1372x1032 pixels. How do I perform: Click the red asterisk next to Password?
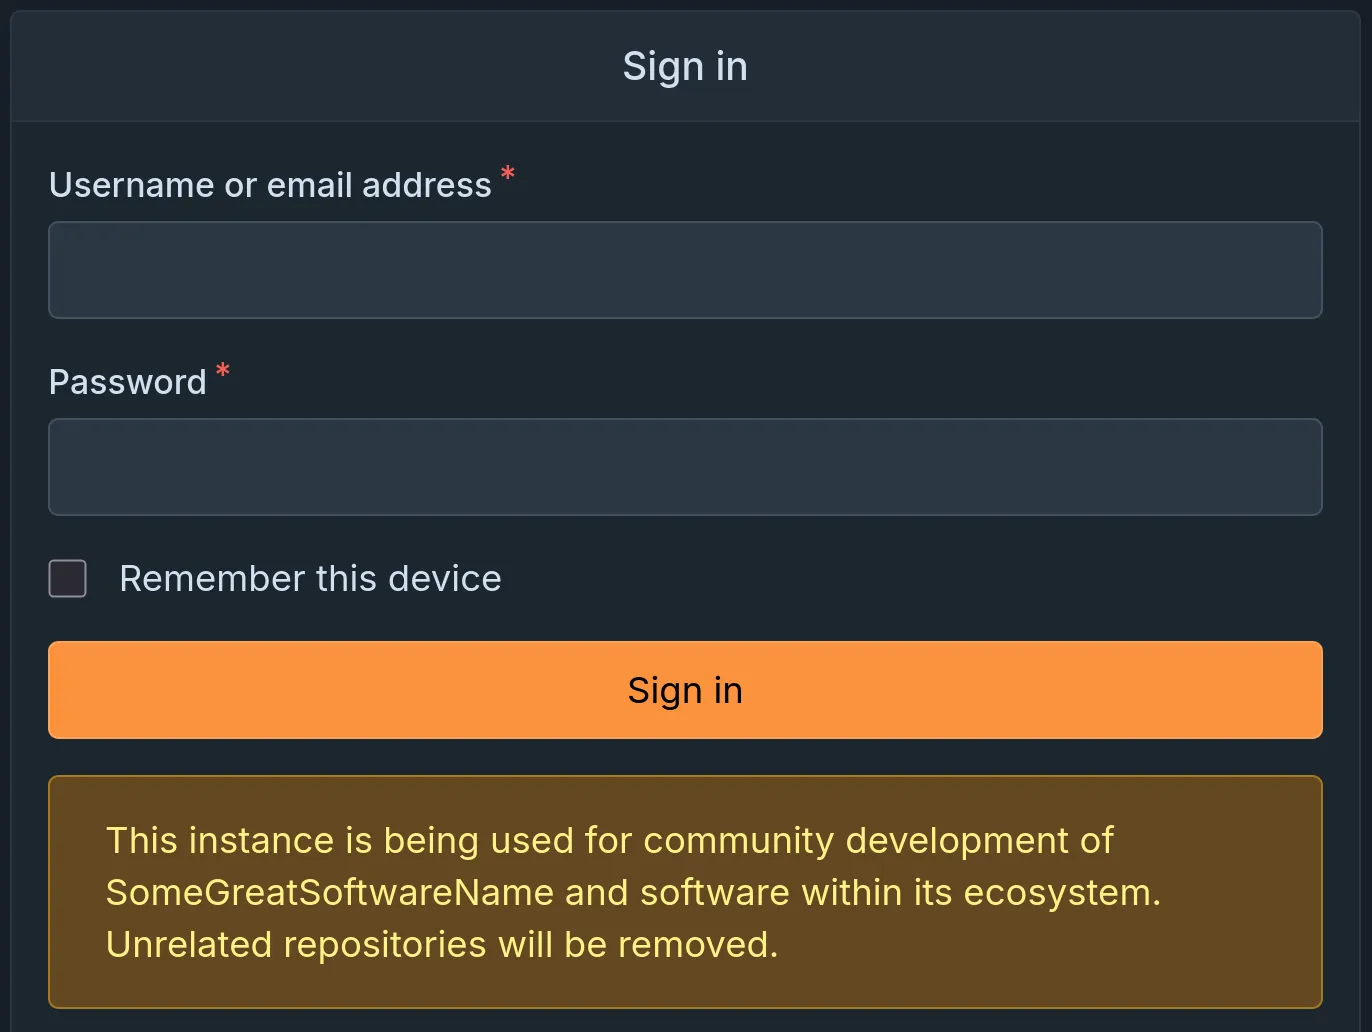pyautogui.click(x=222, y=371)
